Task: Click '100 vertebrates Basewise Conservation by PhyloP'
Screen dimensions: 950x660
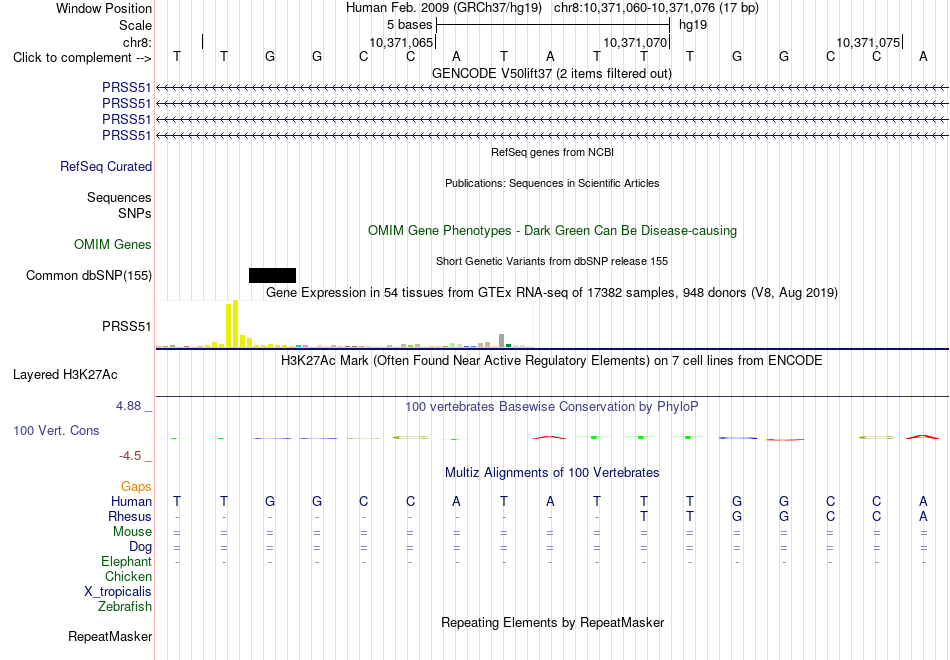Action: click(x=552, y=407)
